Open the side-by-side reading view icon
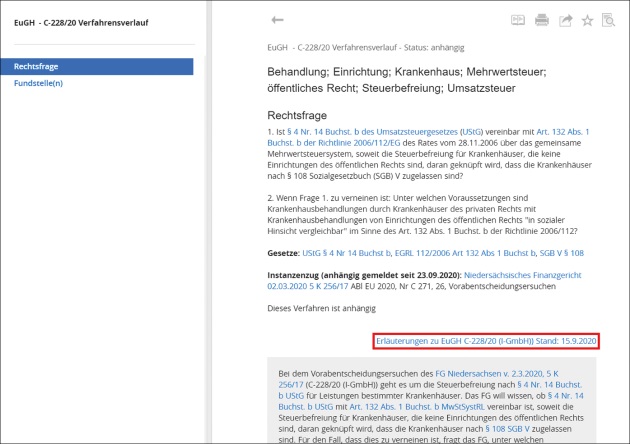This screenshot has width=630, height=444. 518,19
